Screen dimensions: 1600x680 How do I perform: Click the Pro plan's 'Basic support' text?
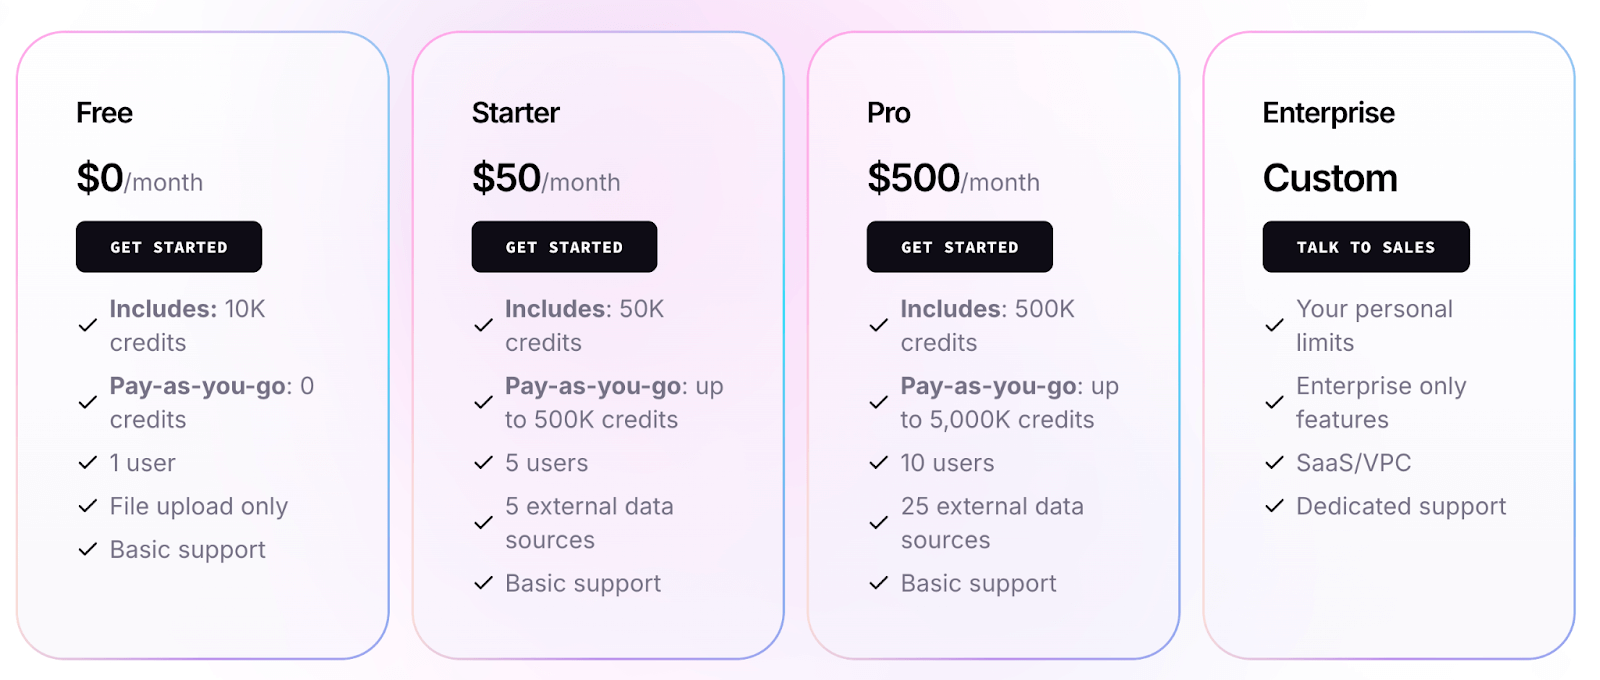(978, 583)
